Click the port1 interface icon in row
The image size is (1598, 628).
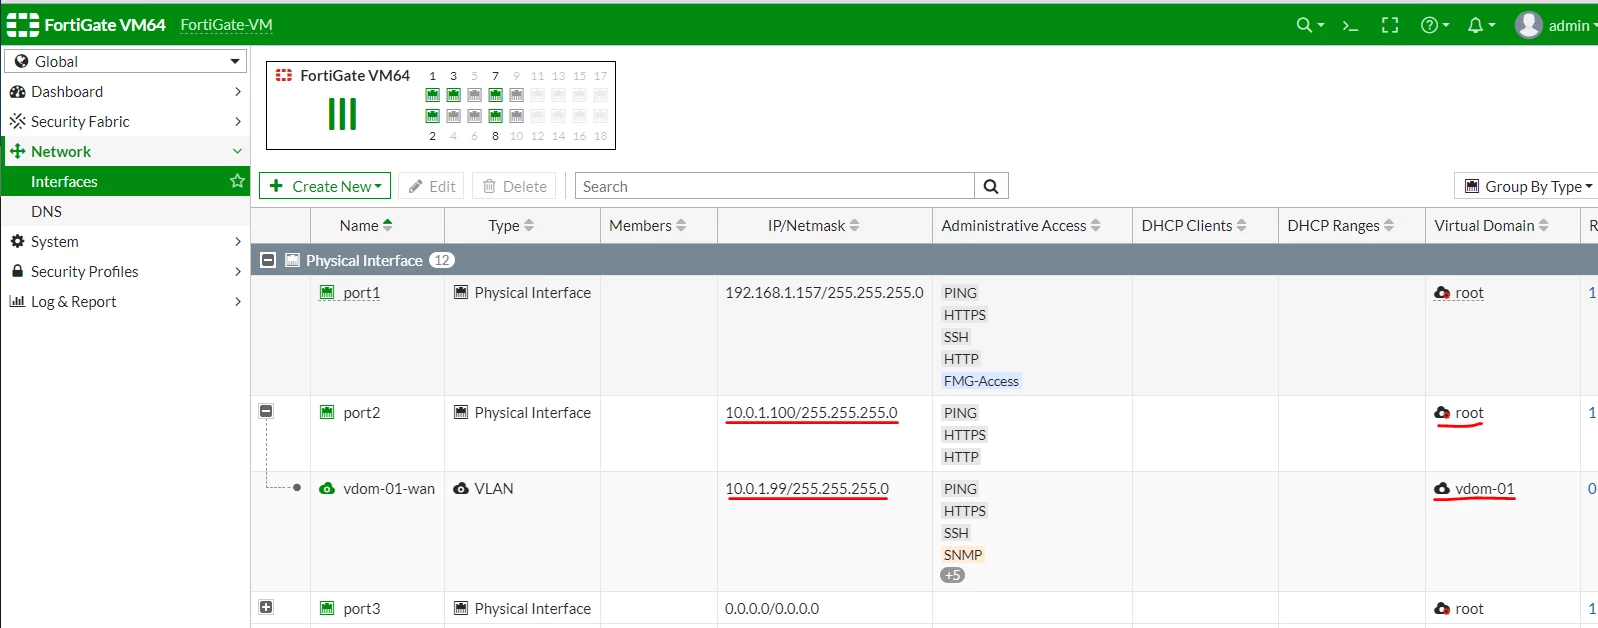(x=327, y=292)
